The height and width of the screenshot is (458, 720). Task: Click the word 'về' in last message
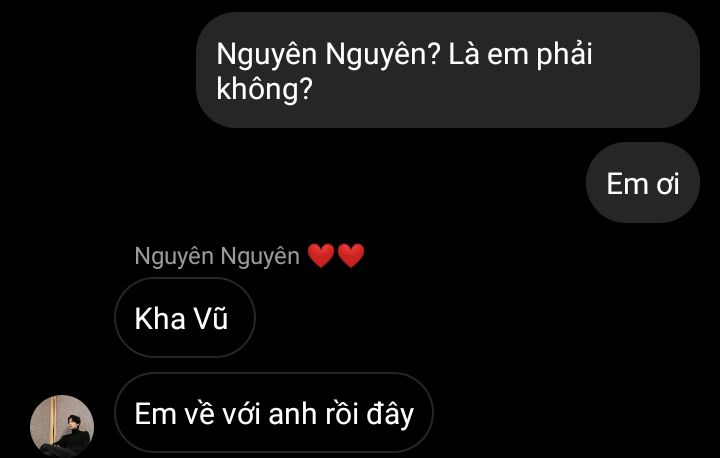coord(199,413)
